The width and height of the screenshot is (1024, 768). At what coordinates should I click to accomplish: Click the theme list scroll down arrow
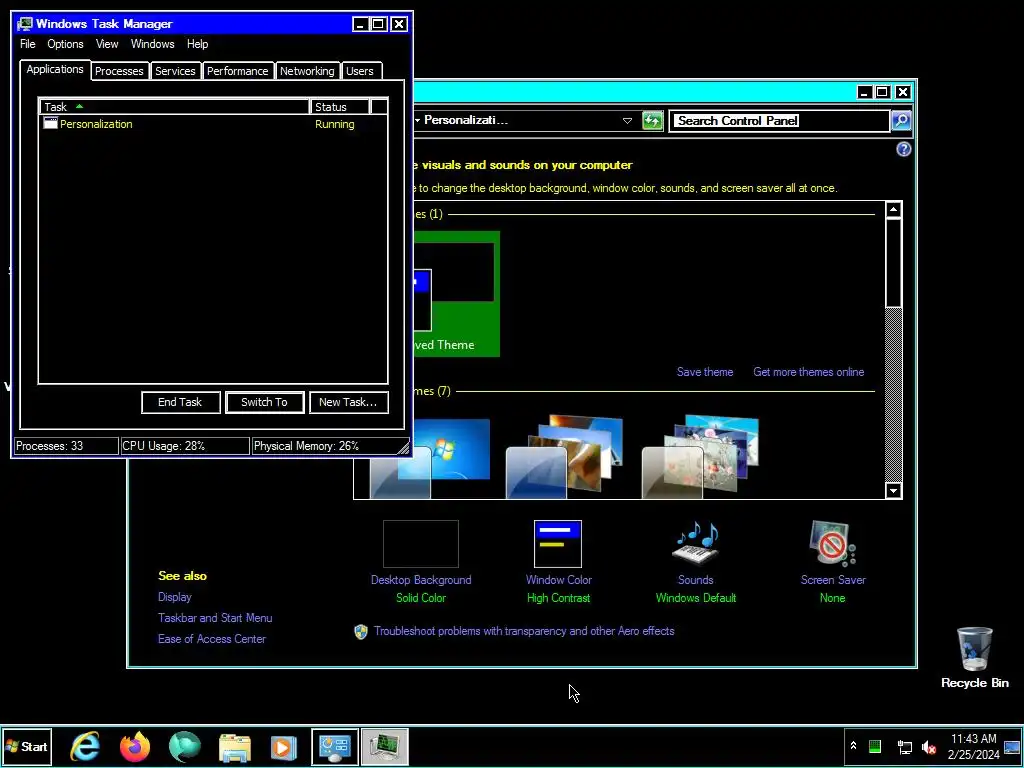pos(893,490)
